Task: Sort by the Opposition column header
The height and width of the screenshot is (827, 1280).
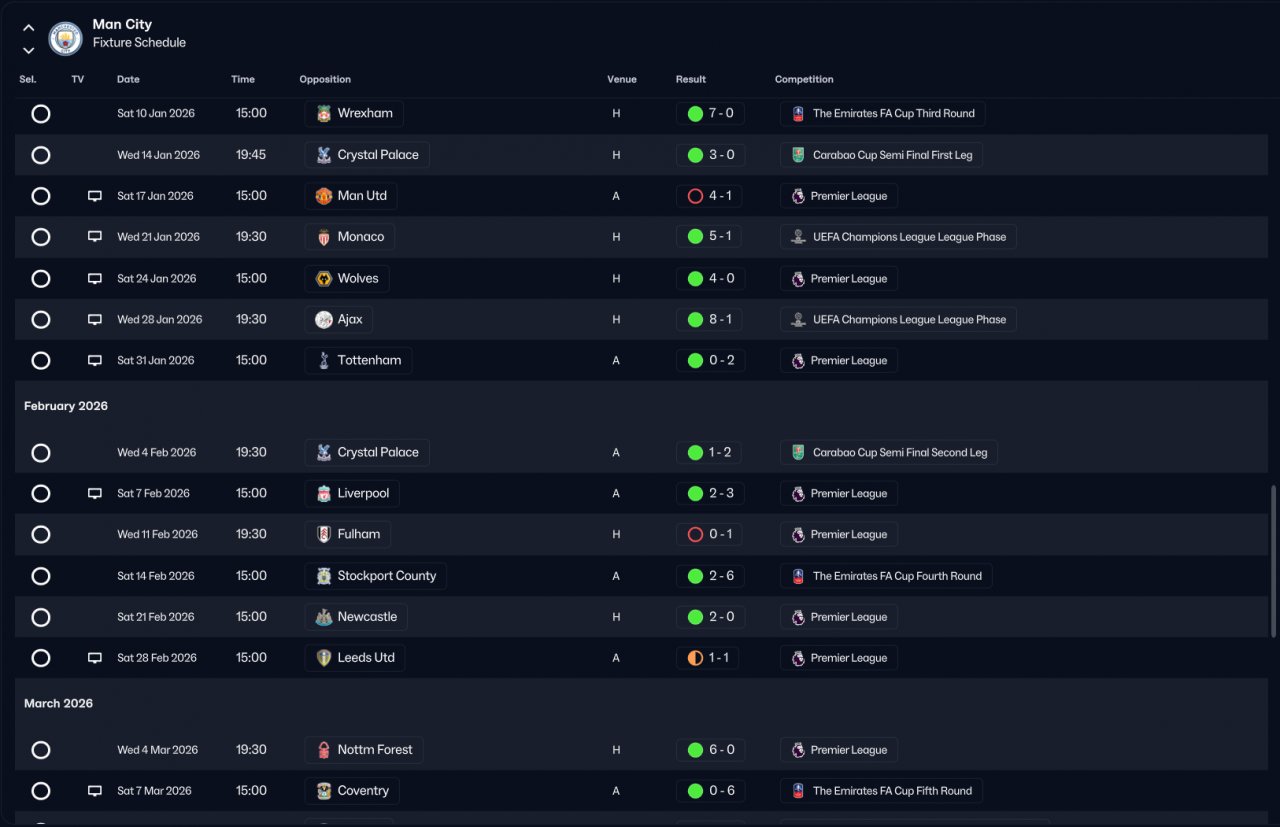Action: point(325,79)
